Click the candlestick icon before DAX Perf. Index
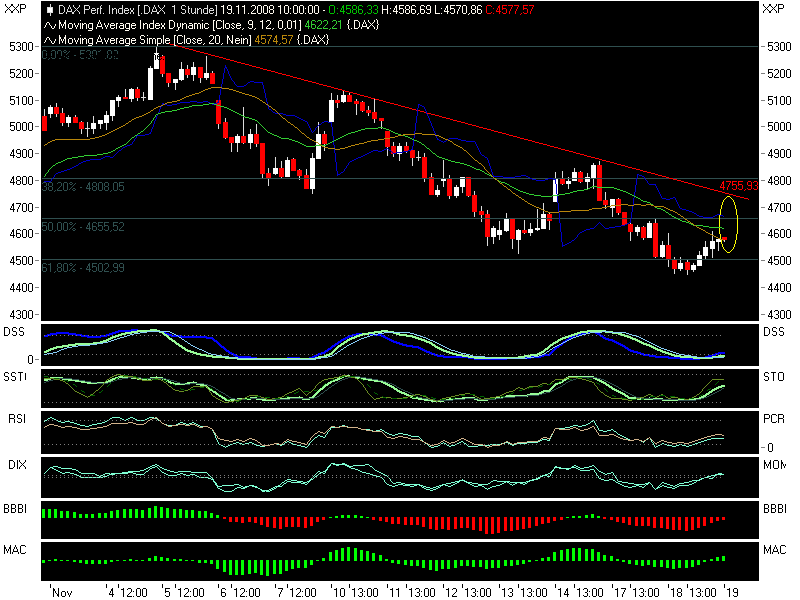The image size is (800, 600). pyautogui.click(x=49, y=10)
